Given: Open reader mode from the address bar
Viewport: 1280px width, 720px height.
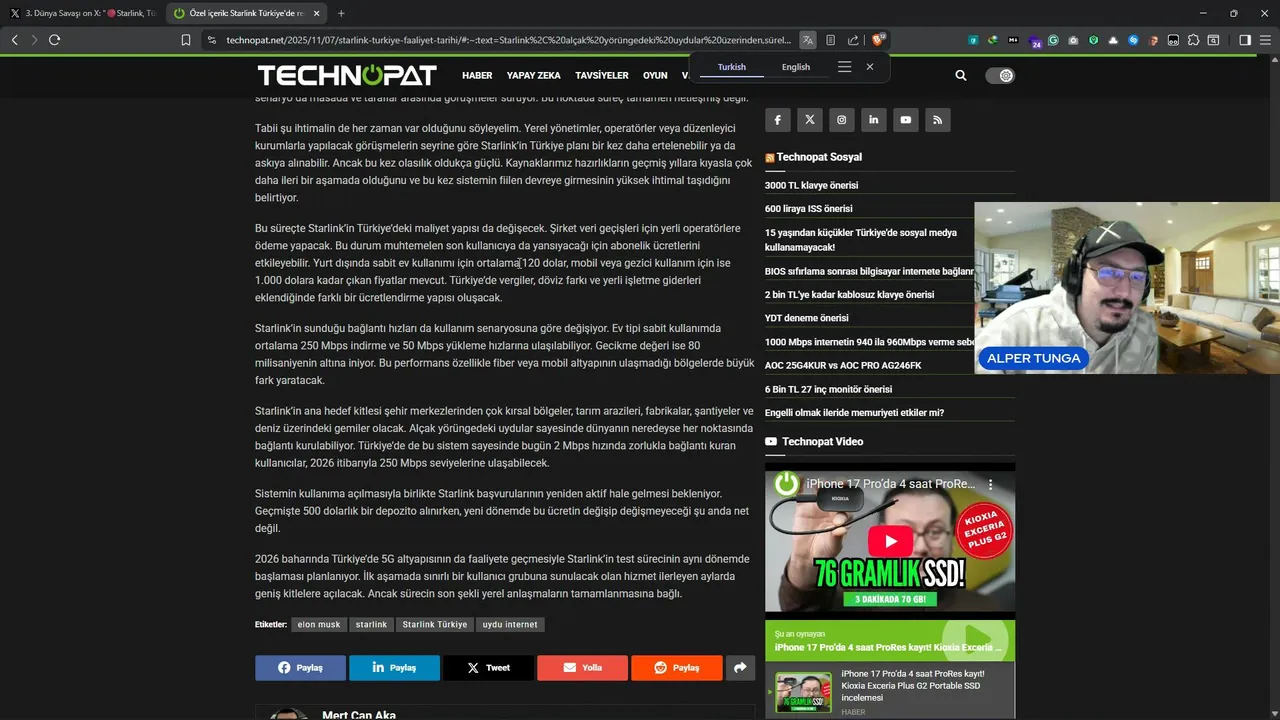Looking at the screenshot, I should point(830,40).
